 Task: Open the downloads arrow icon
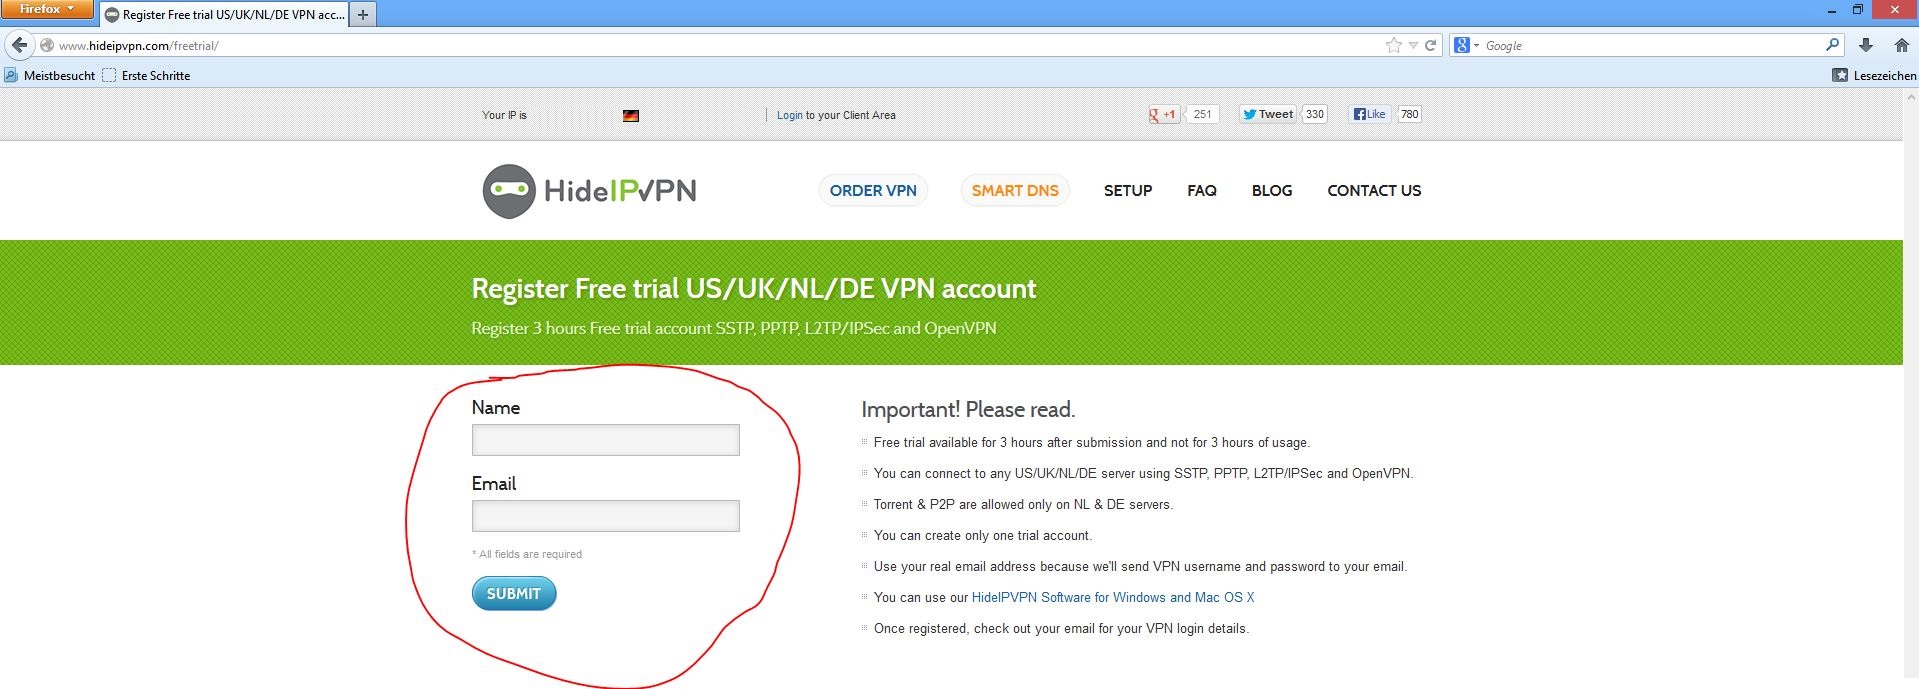pyautogui.click(x=1866, y=45)
